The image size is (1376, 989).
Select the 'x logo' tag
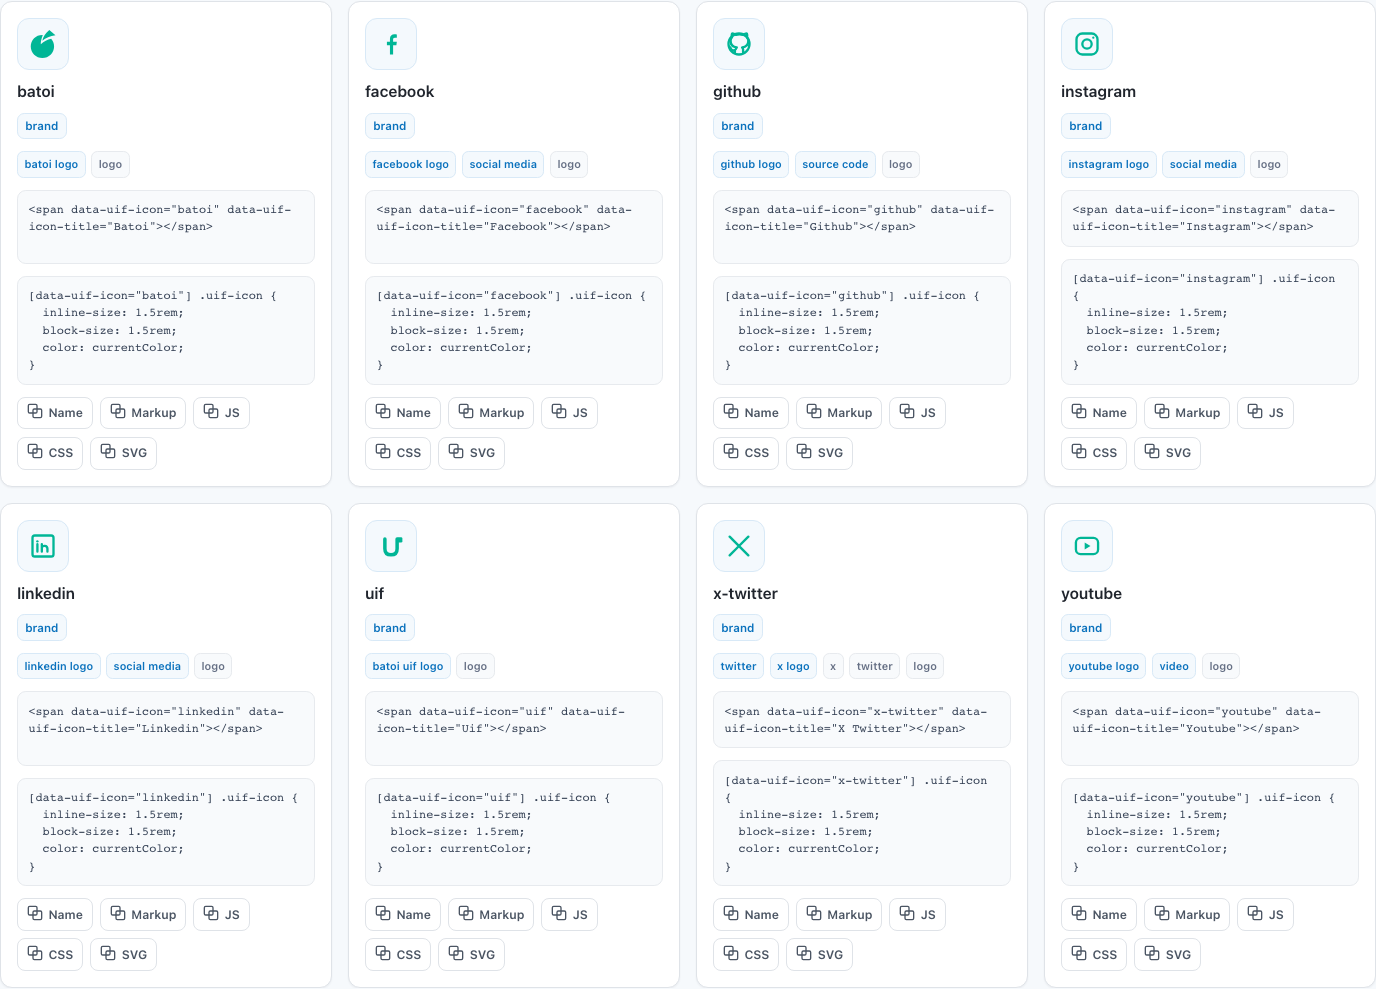[793, 667]
